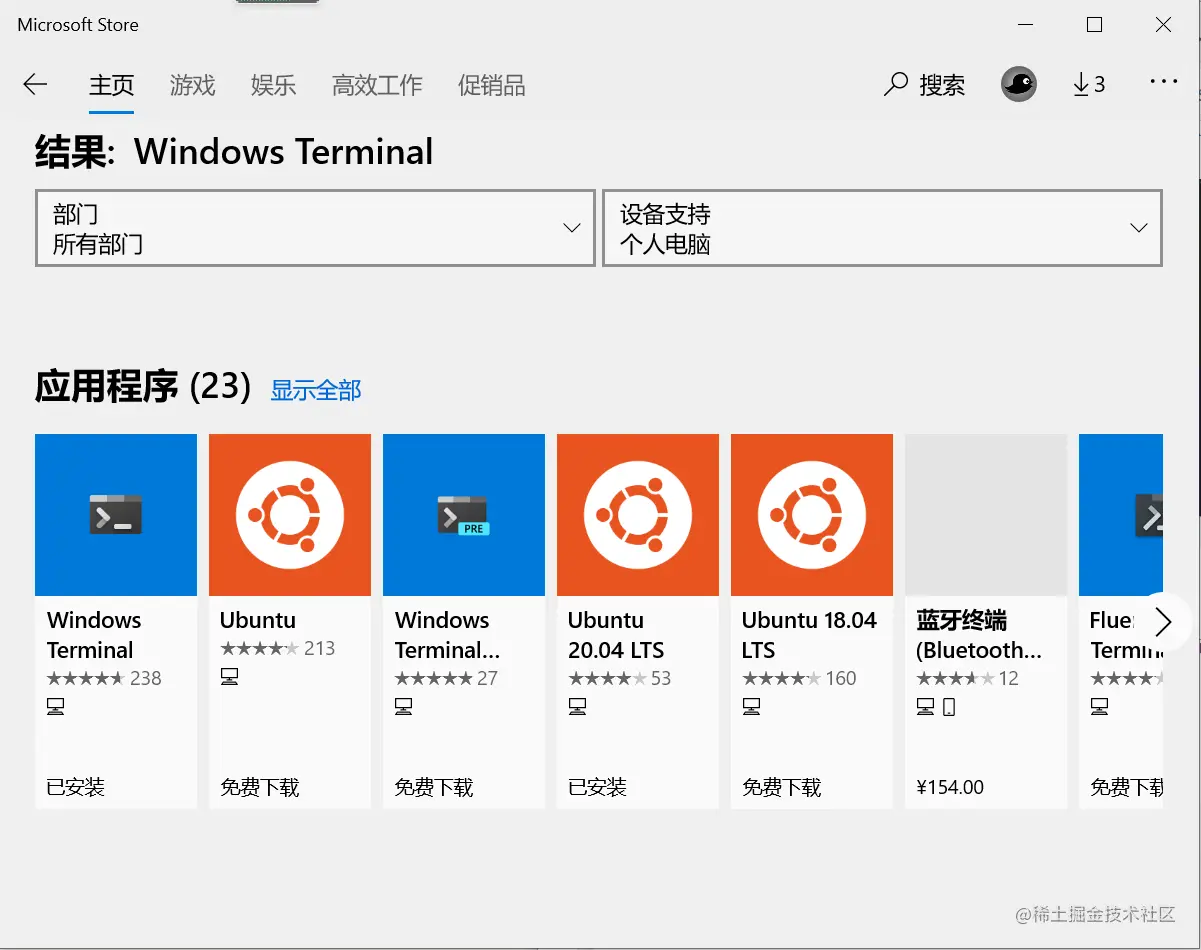Click the PC icon under Ubuntu 20.04 LTS
Screen dimensions: 1201x950
[577, 707]
